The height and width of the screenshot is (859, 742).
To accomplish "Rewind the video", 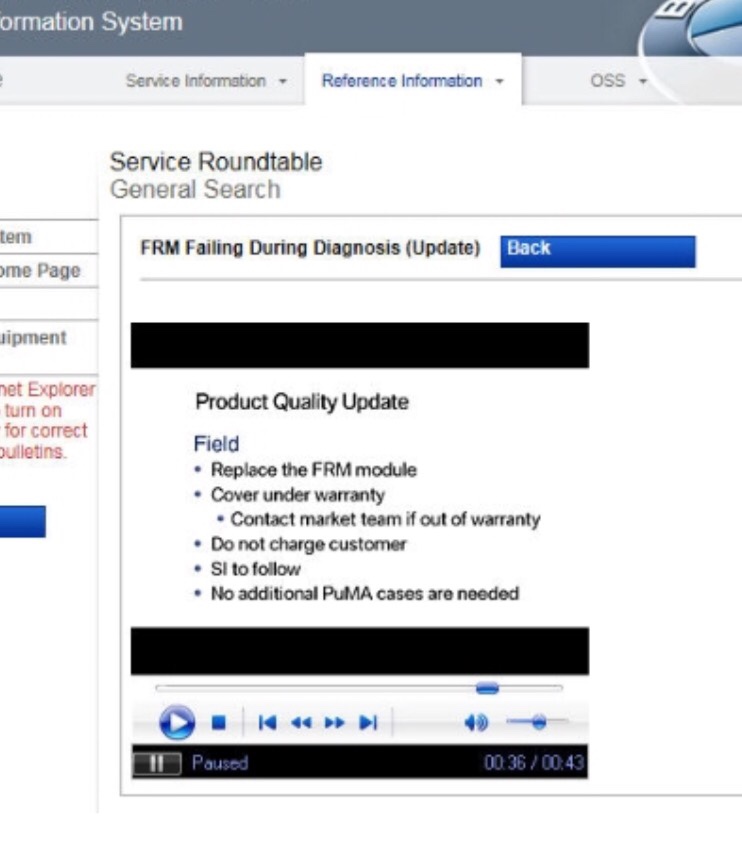I will pyautogui.click(x=300, y=722).
